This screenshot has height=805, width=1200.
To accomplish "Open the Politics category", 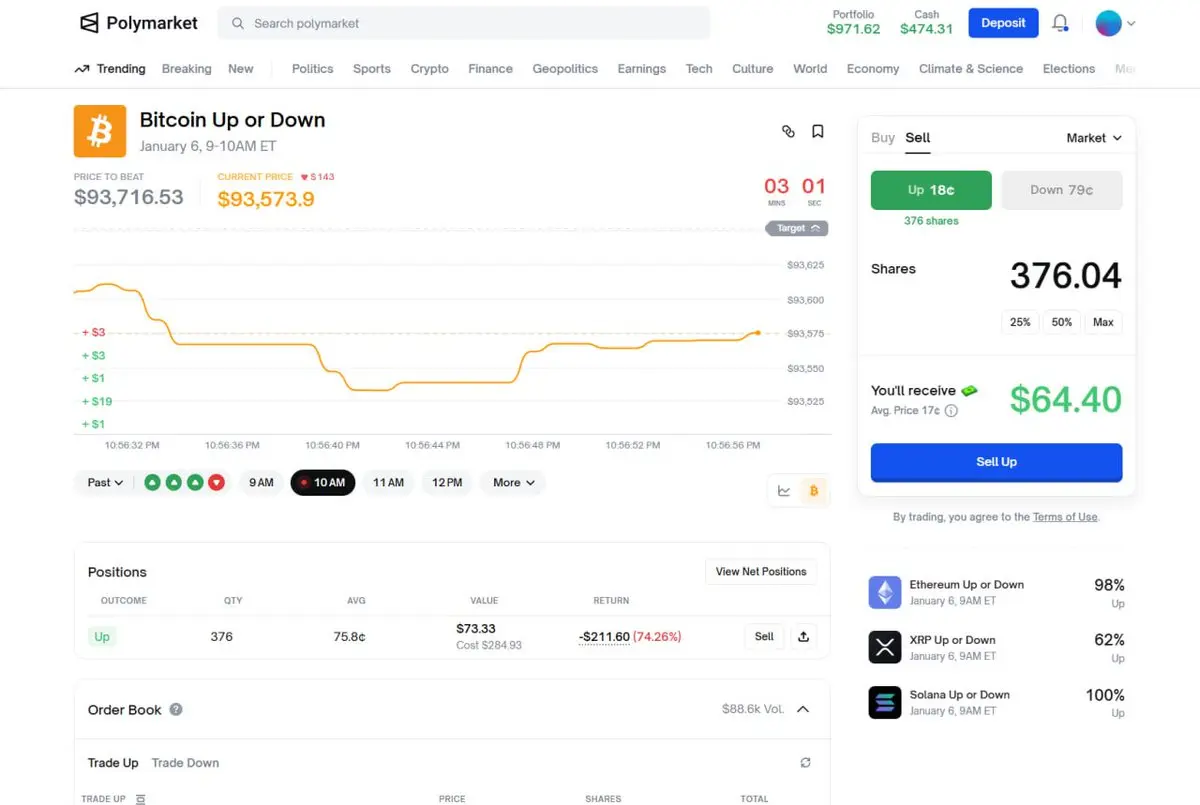I will (x=313, y=69).
